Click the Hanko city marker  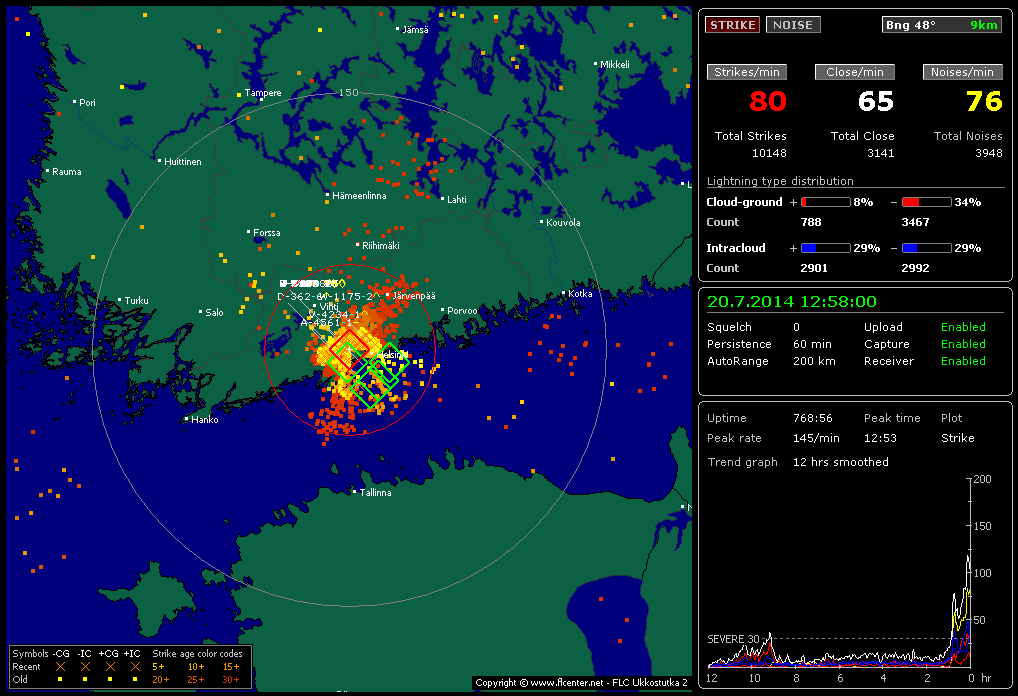pos(187,419)
